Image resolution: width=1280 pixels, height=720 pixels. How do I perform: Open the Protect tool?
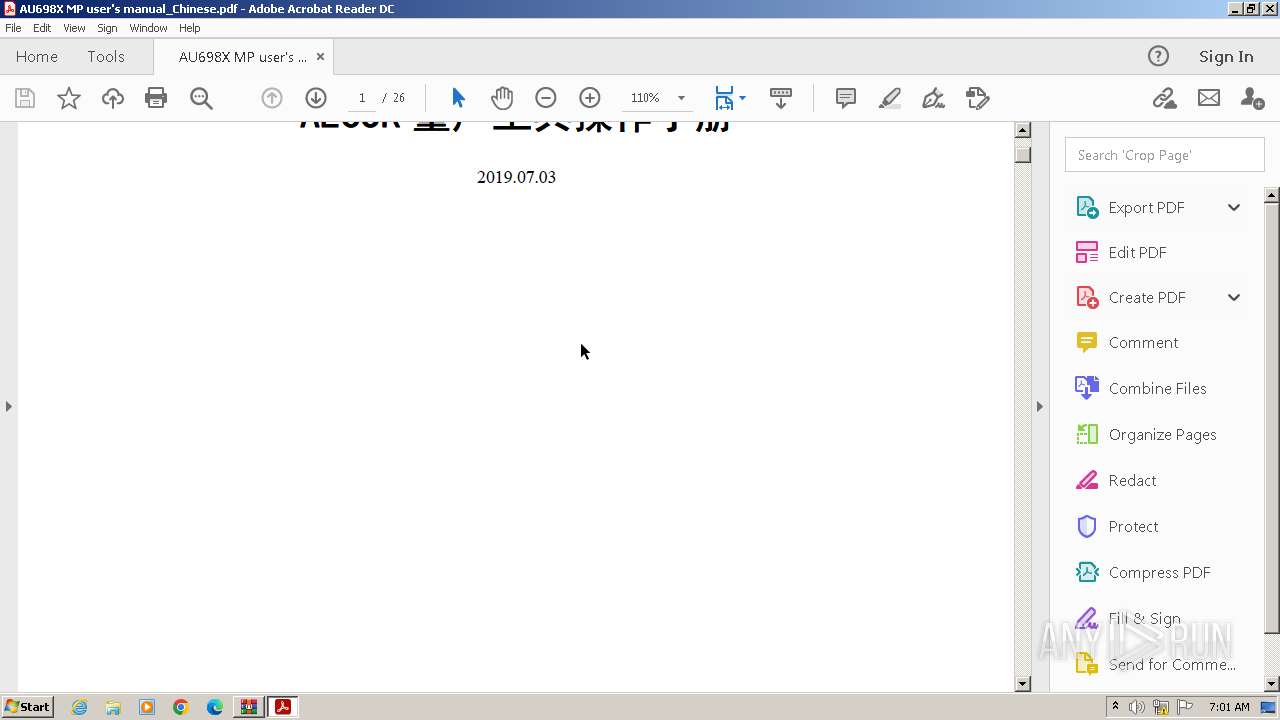[x=1133, y=526]
